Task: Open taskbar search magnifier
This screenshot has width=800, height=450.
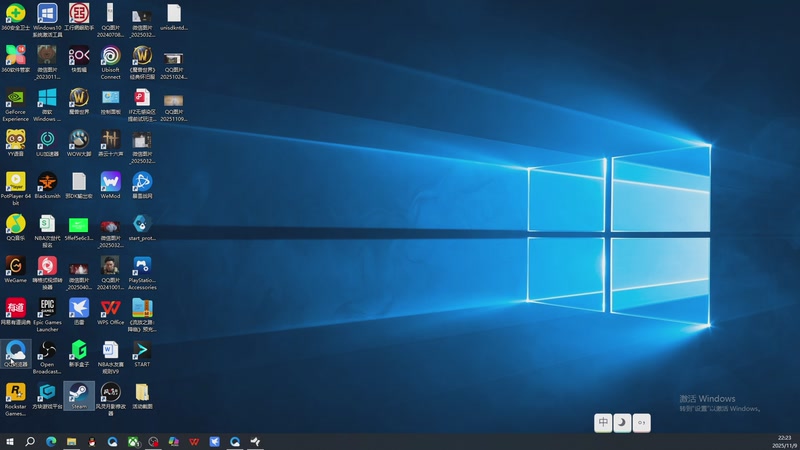Action: point(30,441)
